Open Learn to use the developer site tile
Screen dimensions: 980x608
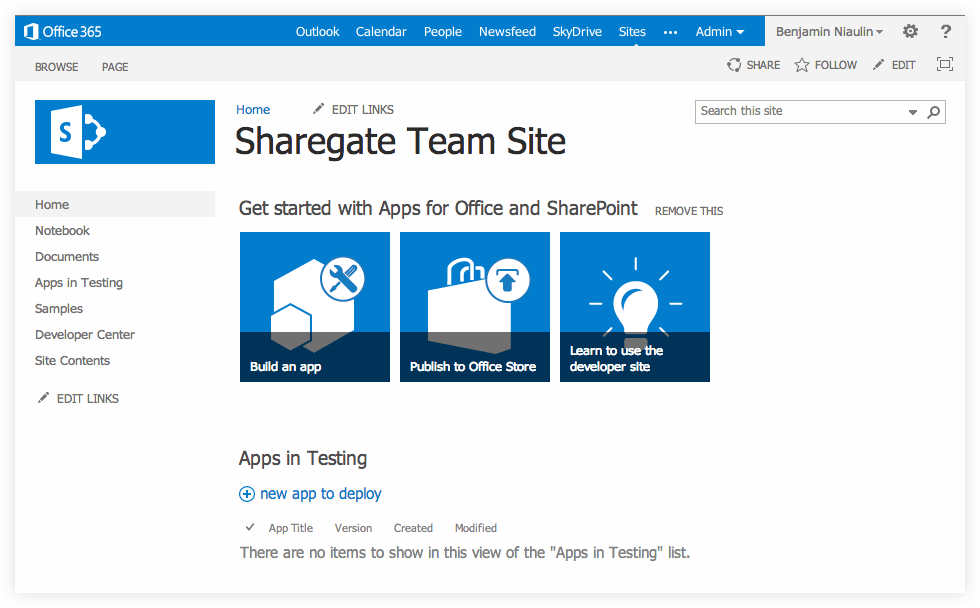(635, 307)
